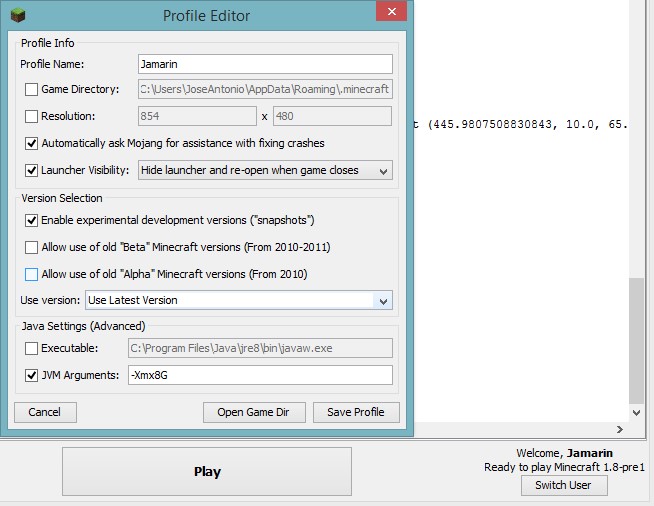This screenshot has height=506, width=654.
Task: Click the log line with 445.9807508830843
Action: tap(521, 124)
